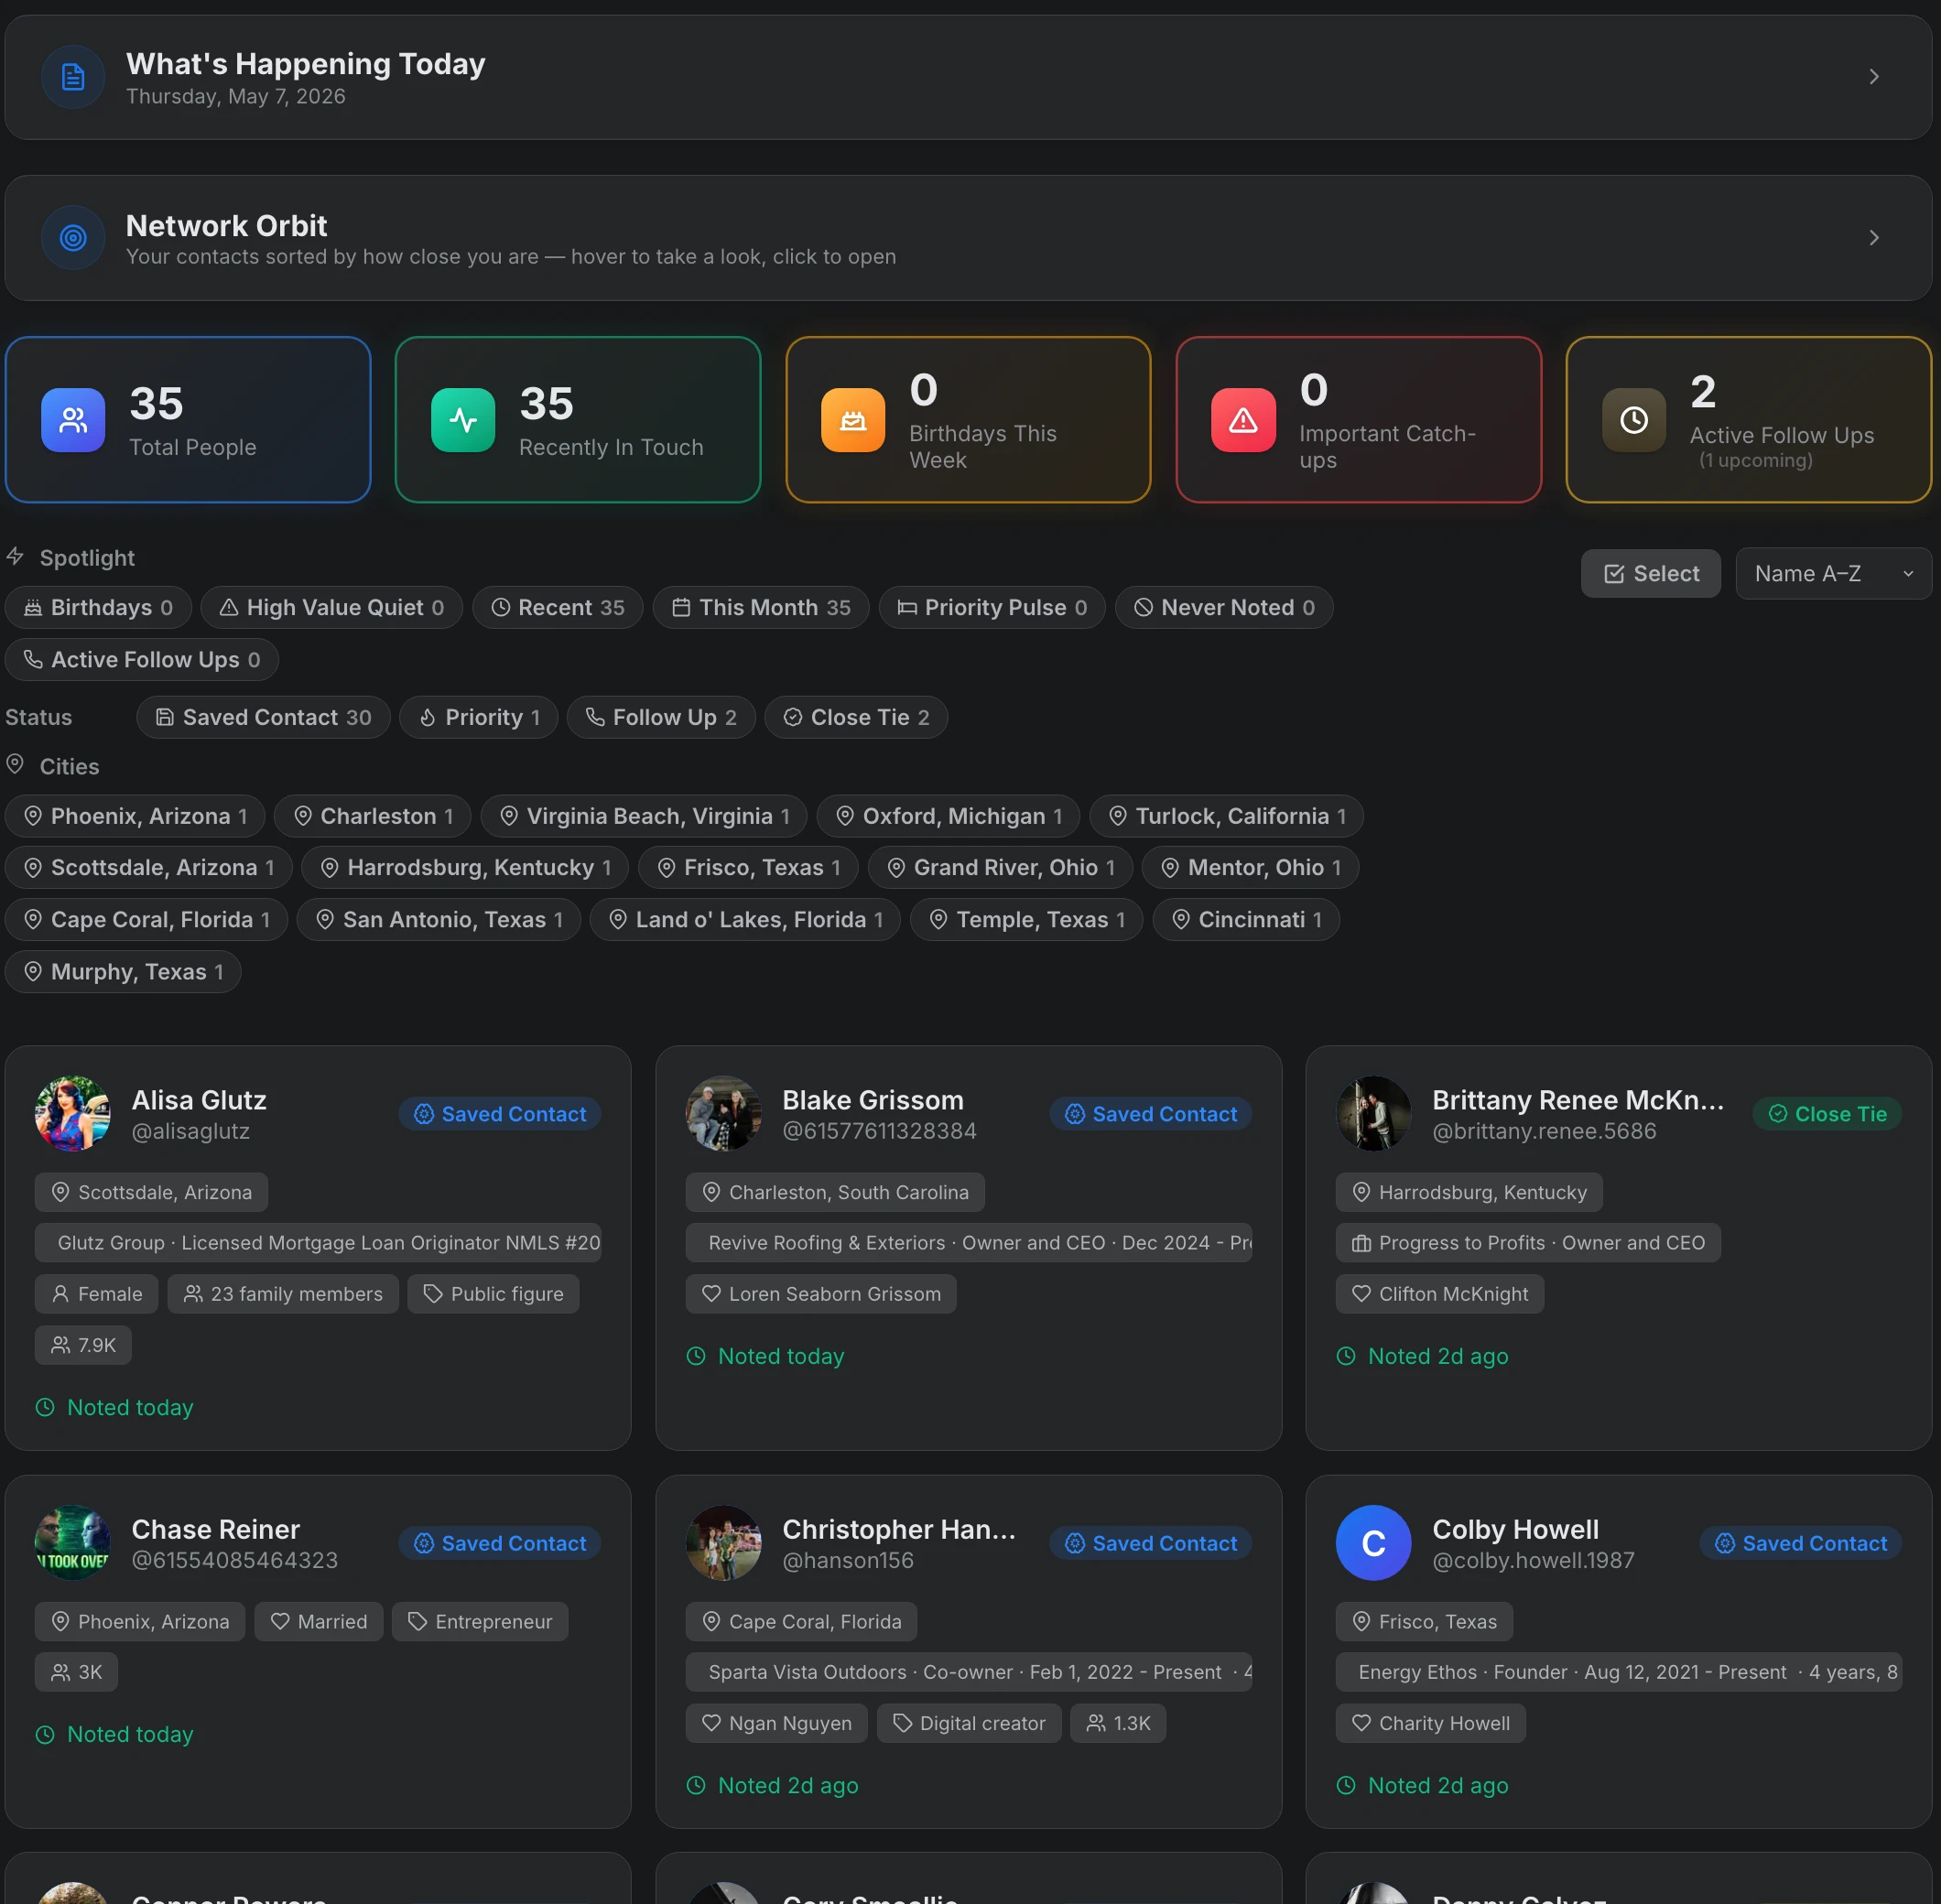The height and width of the screenshot is (1904, 1941).
Task: Expand Network Orbit via its chevron
Action: click(x=1874, y=238)
